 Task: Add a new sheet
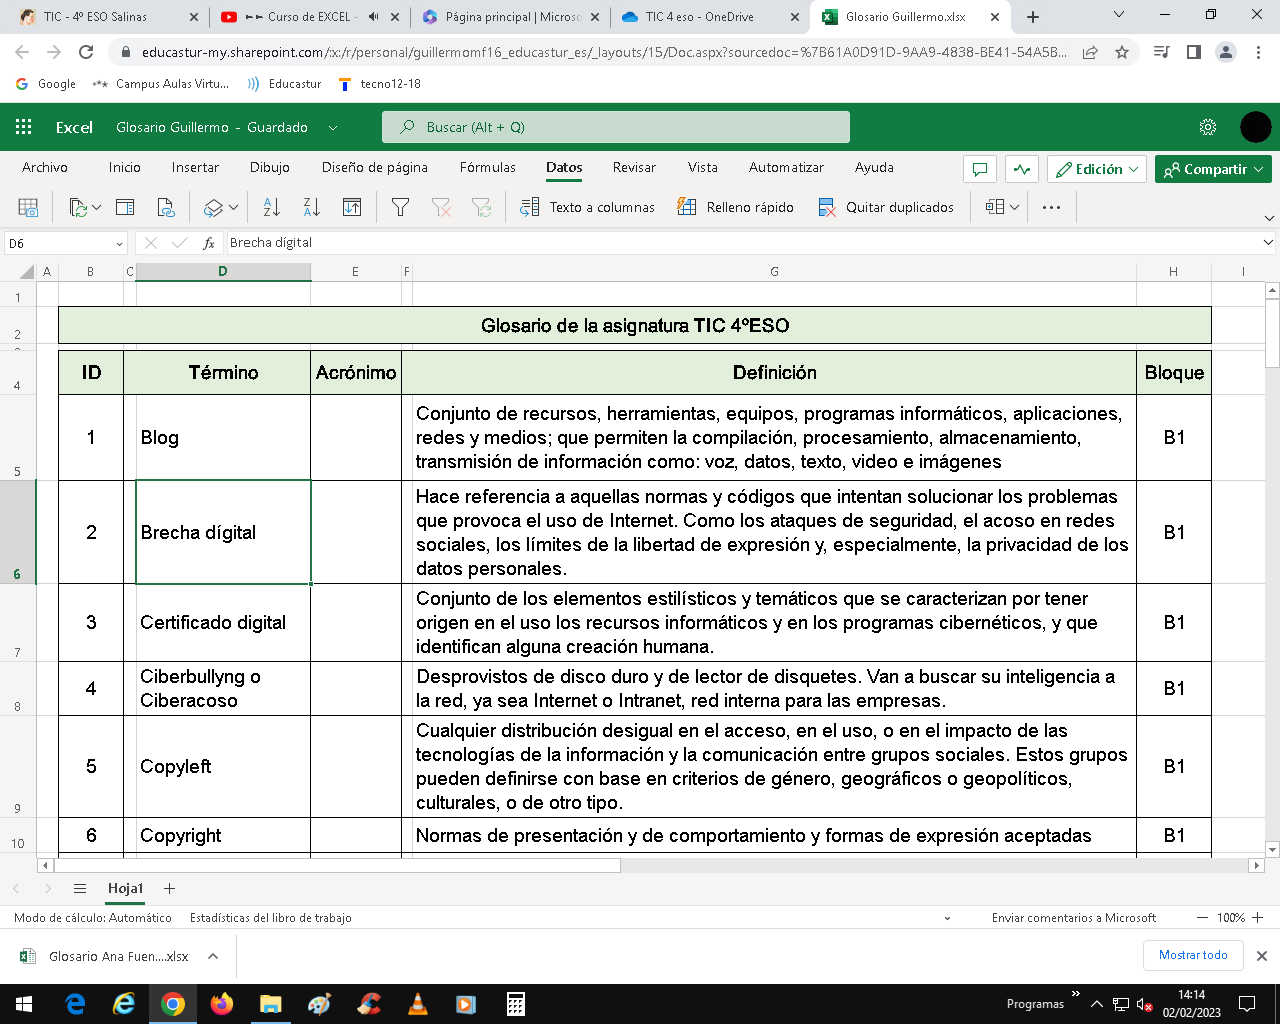pyautogui.click(x=169, y=888)
